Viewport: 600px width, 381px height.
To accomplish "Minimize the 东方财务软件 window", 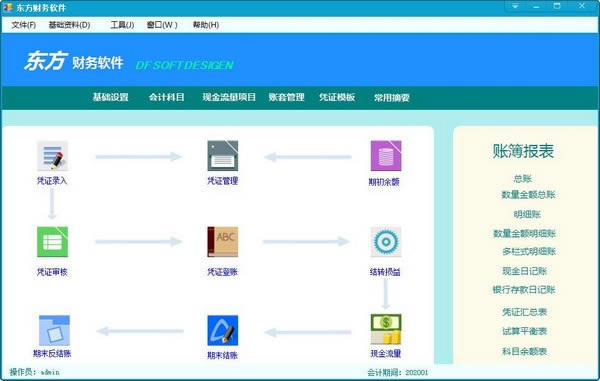I will (x=536, y=6).
